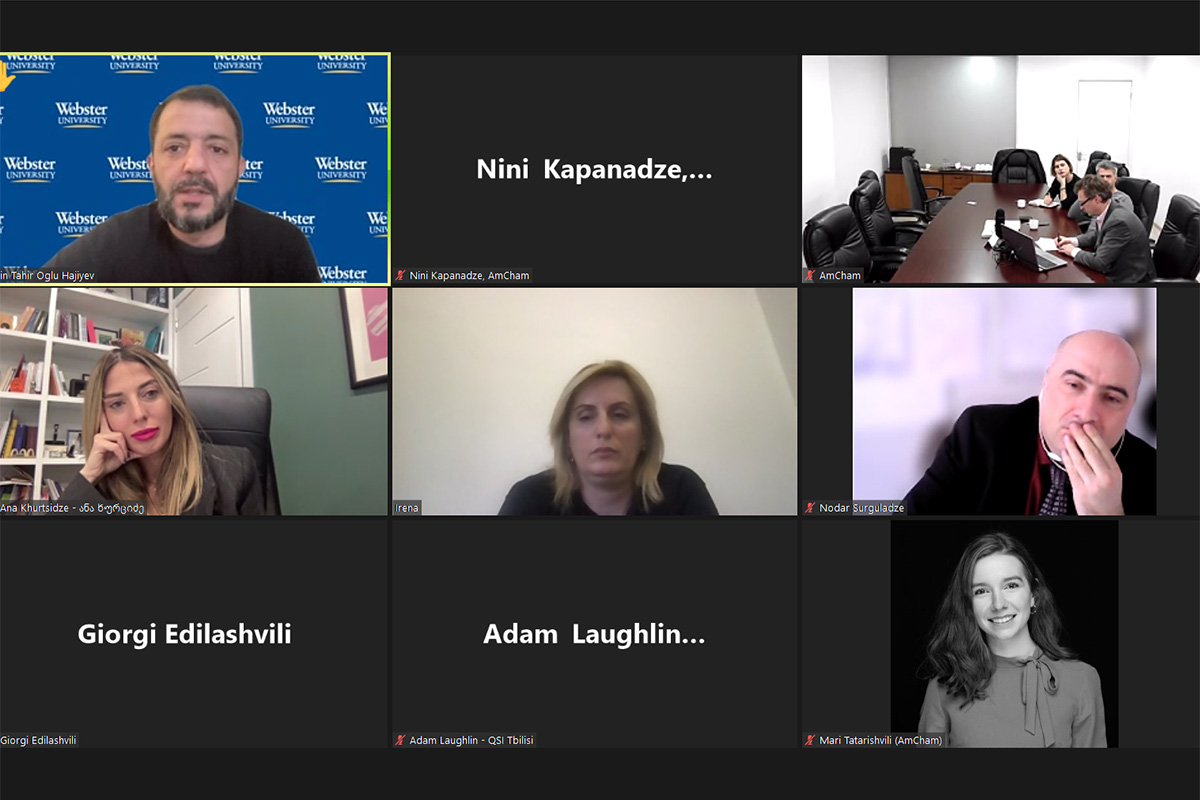This screenshot has height=800, width=1200.
Task: Click the Ana Khurtsidze name label
Action: tap(73, 508)
